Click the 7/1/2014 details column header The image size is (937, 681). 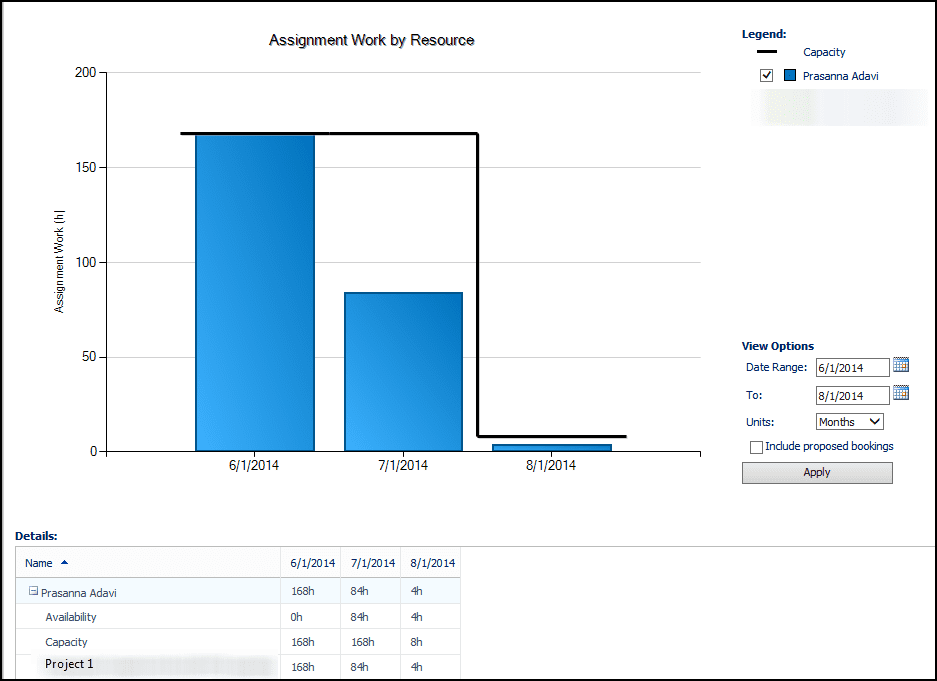pyautogui.click(x=372, y=563)
